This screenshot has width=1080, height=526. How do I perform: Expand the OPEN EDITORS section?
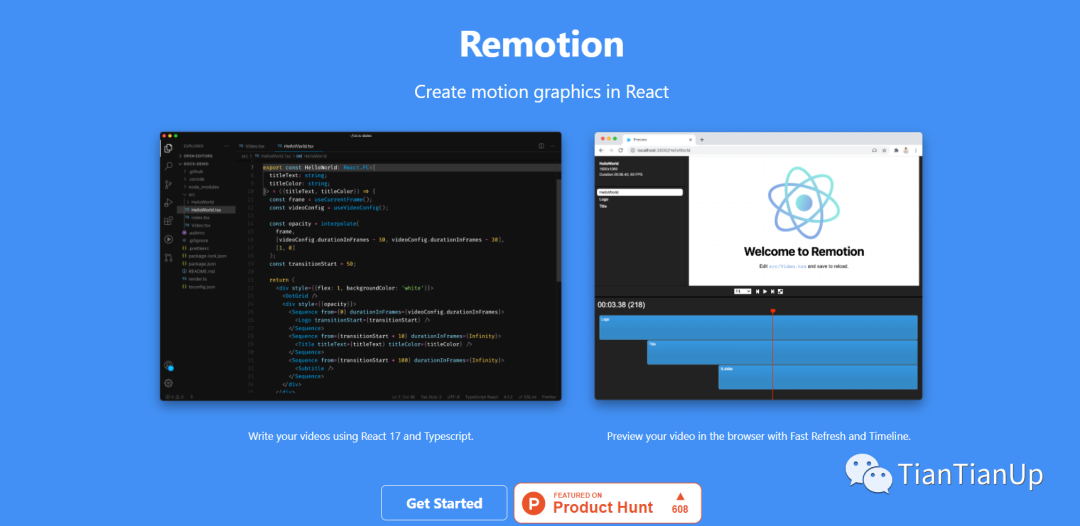pos(197,156)
